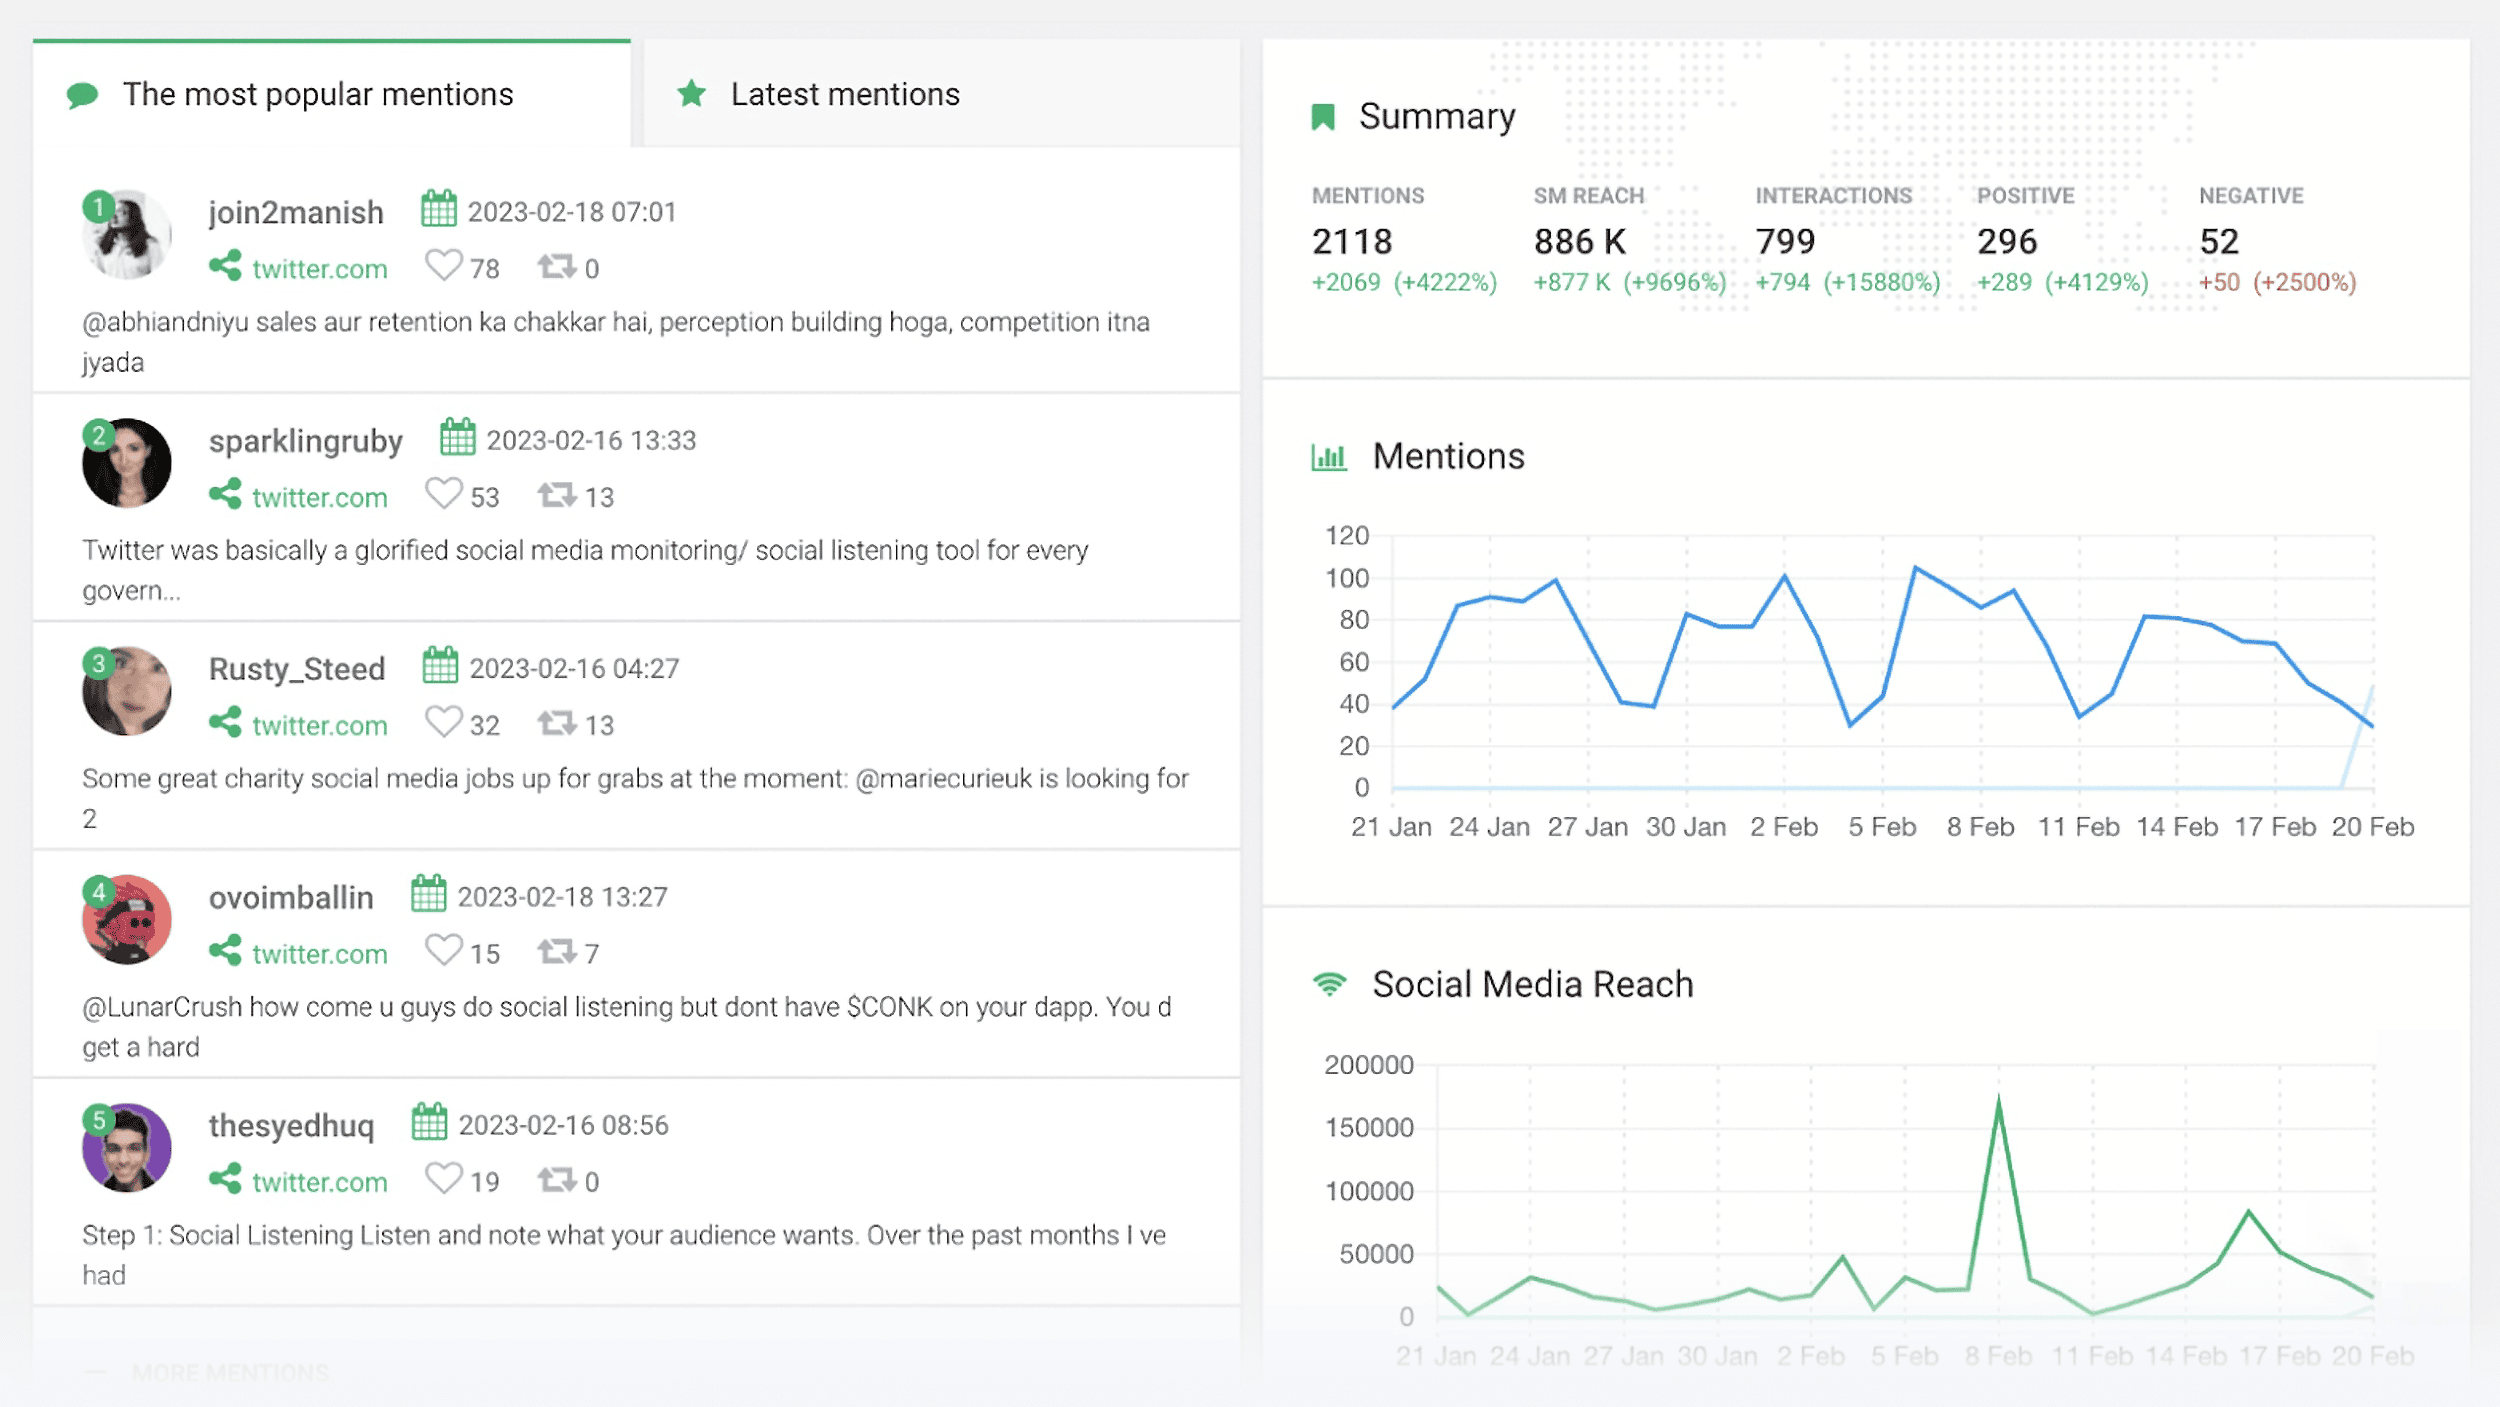
Task: Open the tweet text starting '@abhiandniyu sales aur retention'
Action: pyautogui.click(x=616, y=342)
